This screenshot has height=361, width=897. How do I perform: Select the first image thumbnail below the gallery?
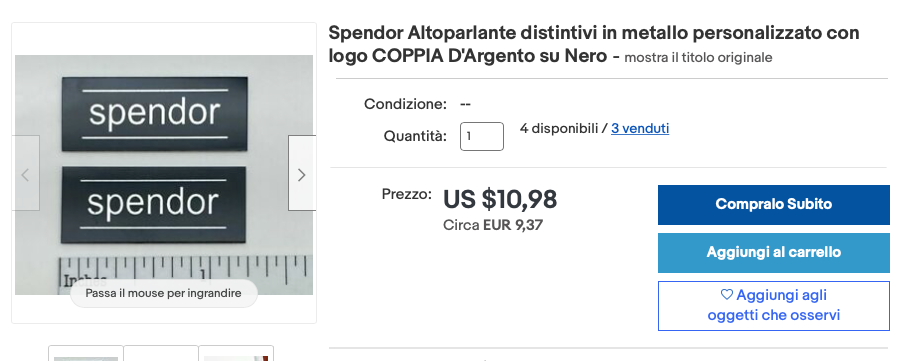pos(86,354)
